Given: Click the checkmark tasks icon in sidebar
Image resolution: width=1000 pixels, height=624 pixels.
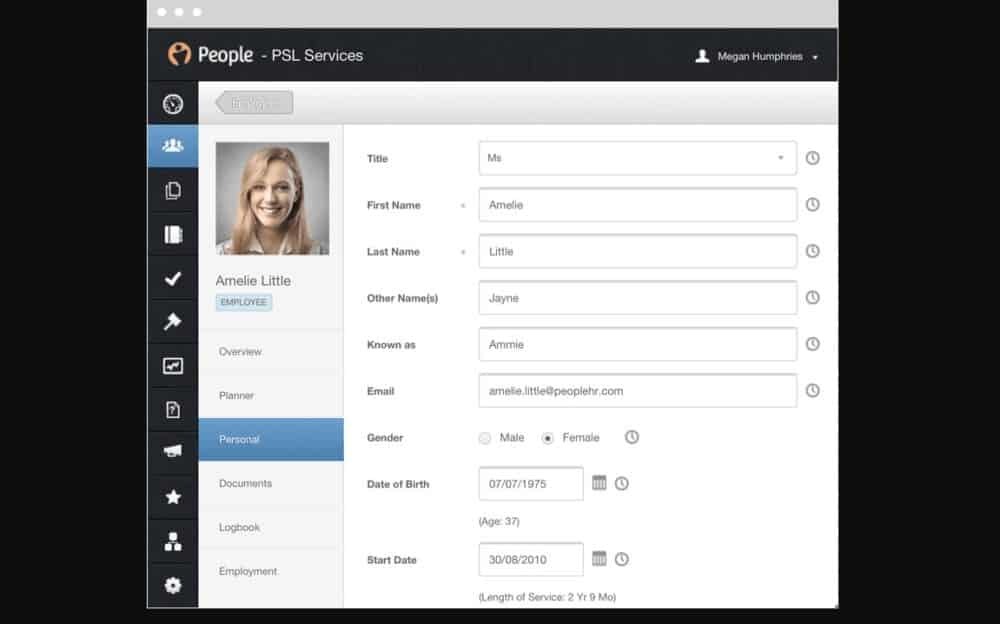Looking at the screenshot, I should tap(173, 279).
